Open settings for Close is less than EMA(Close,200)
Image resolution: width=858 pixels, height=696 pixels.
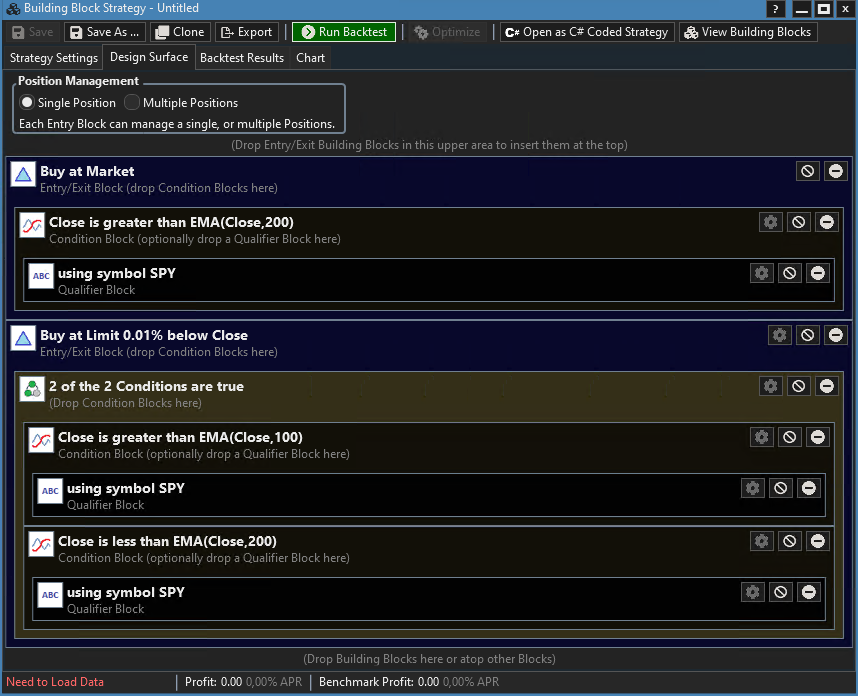pos(762,541)
